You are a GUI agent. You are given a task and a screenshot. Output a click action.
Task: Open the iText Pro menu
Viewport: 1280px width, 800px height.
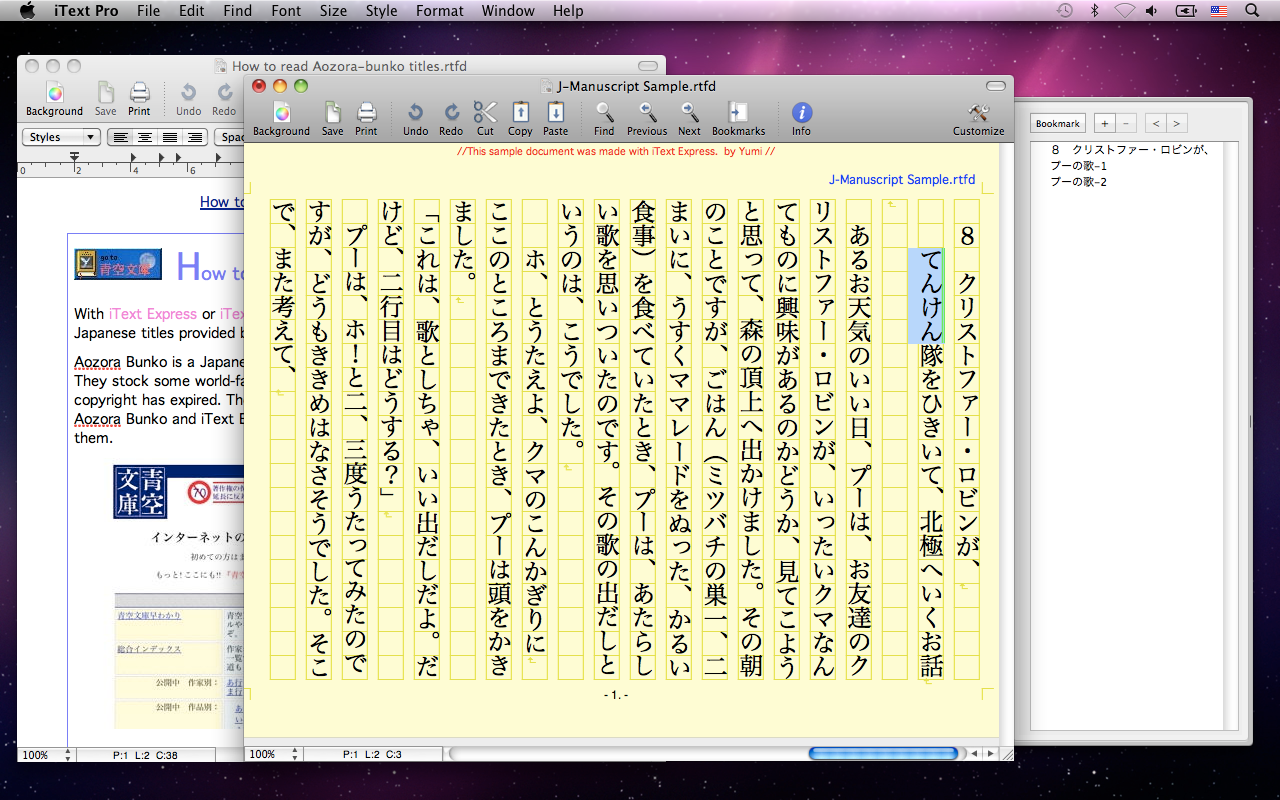[x=85, y=11]
